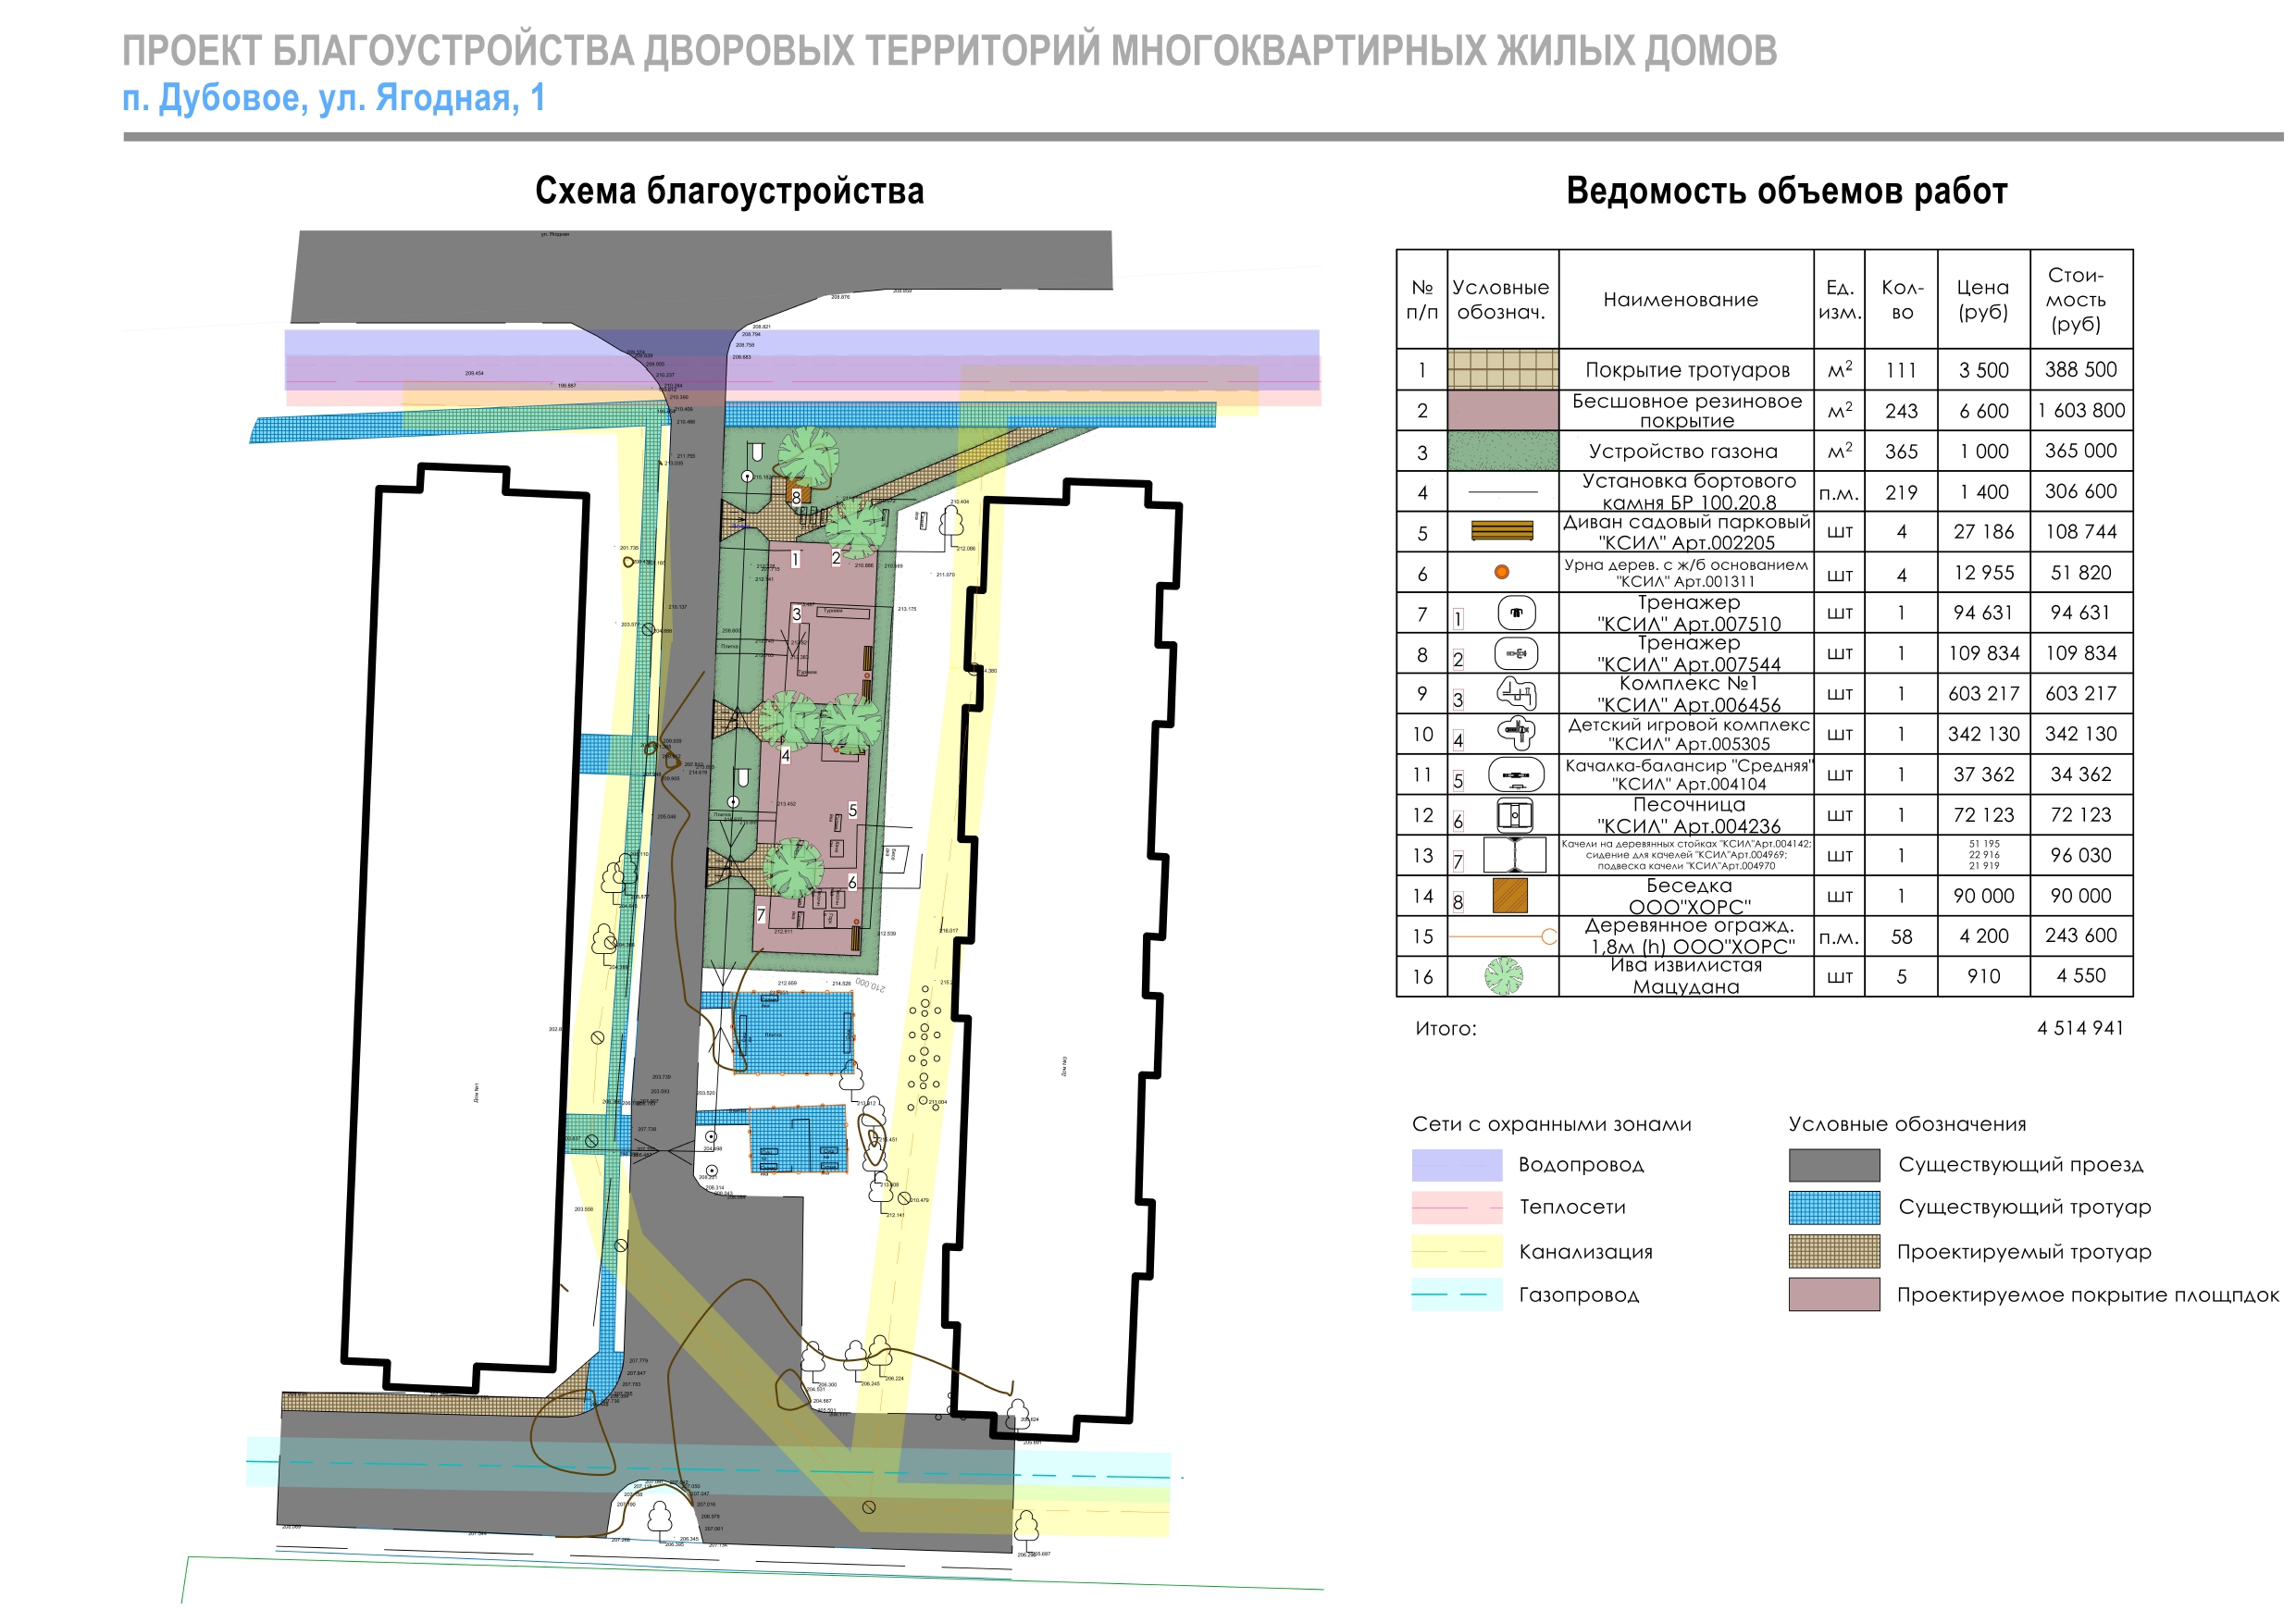
Task: Select the cost value 388 500
Action: (2080, 369)
